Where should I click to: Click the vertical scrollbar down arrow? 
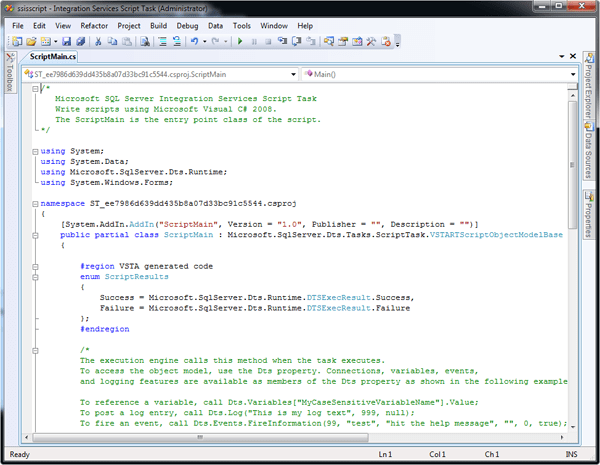[573, 426]
